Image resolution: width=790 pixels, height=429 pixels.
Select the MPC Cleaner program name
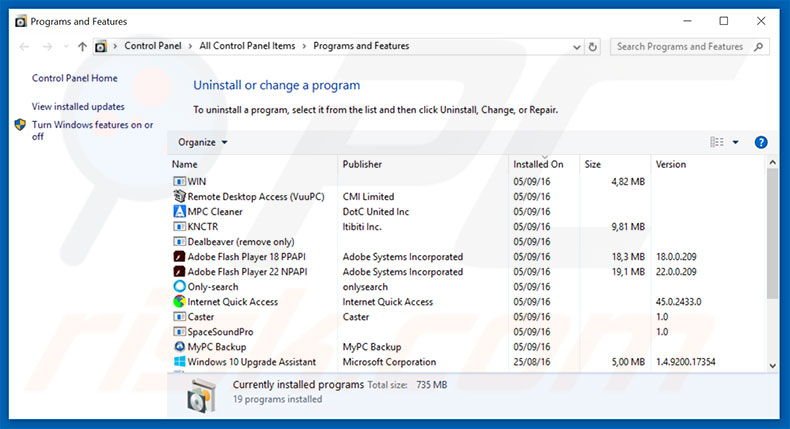coord(215,212)
